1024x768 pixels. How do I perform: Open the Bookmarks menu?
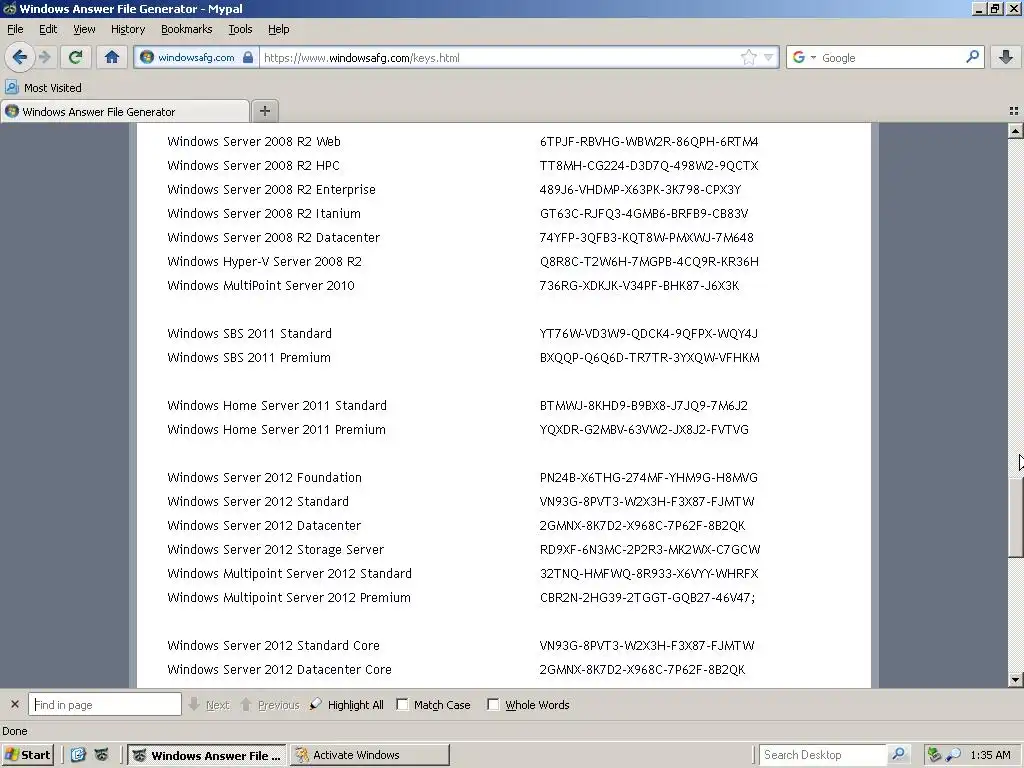click(x=186, y=29)
